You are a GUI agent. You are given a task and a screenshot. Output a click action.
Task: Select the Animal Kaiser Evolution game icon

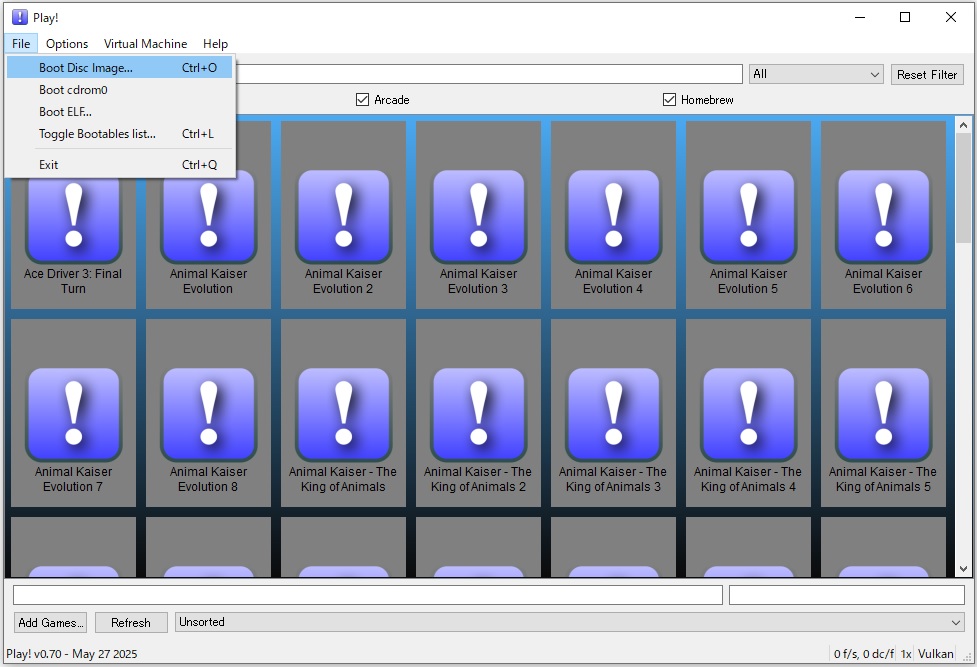pyautogui.click(x=208, y=215)
